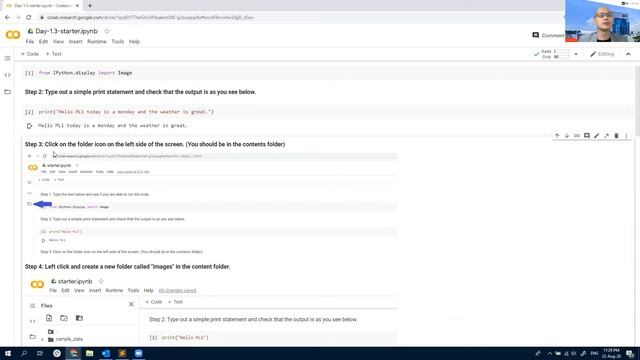
Task: Open the clock in the system tray
Action: [x=611, y=353]
